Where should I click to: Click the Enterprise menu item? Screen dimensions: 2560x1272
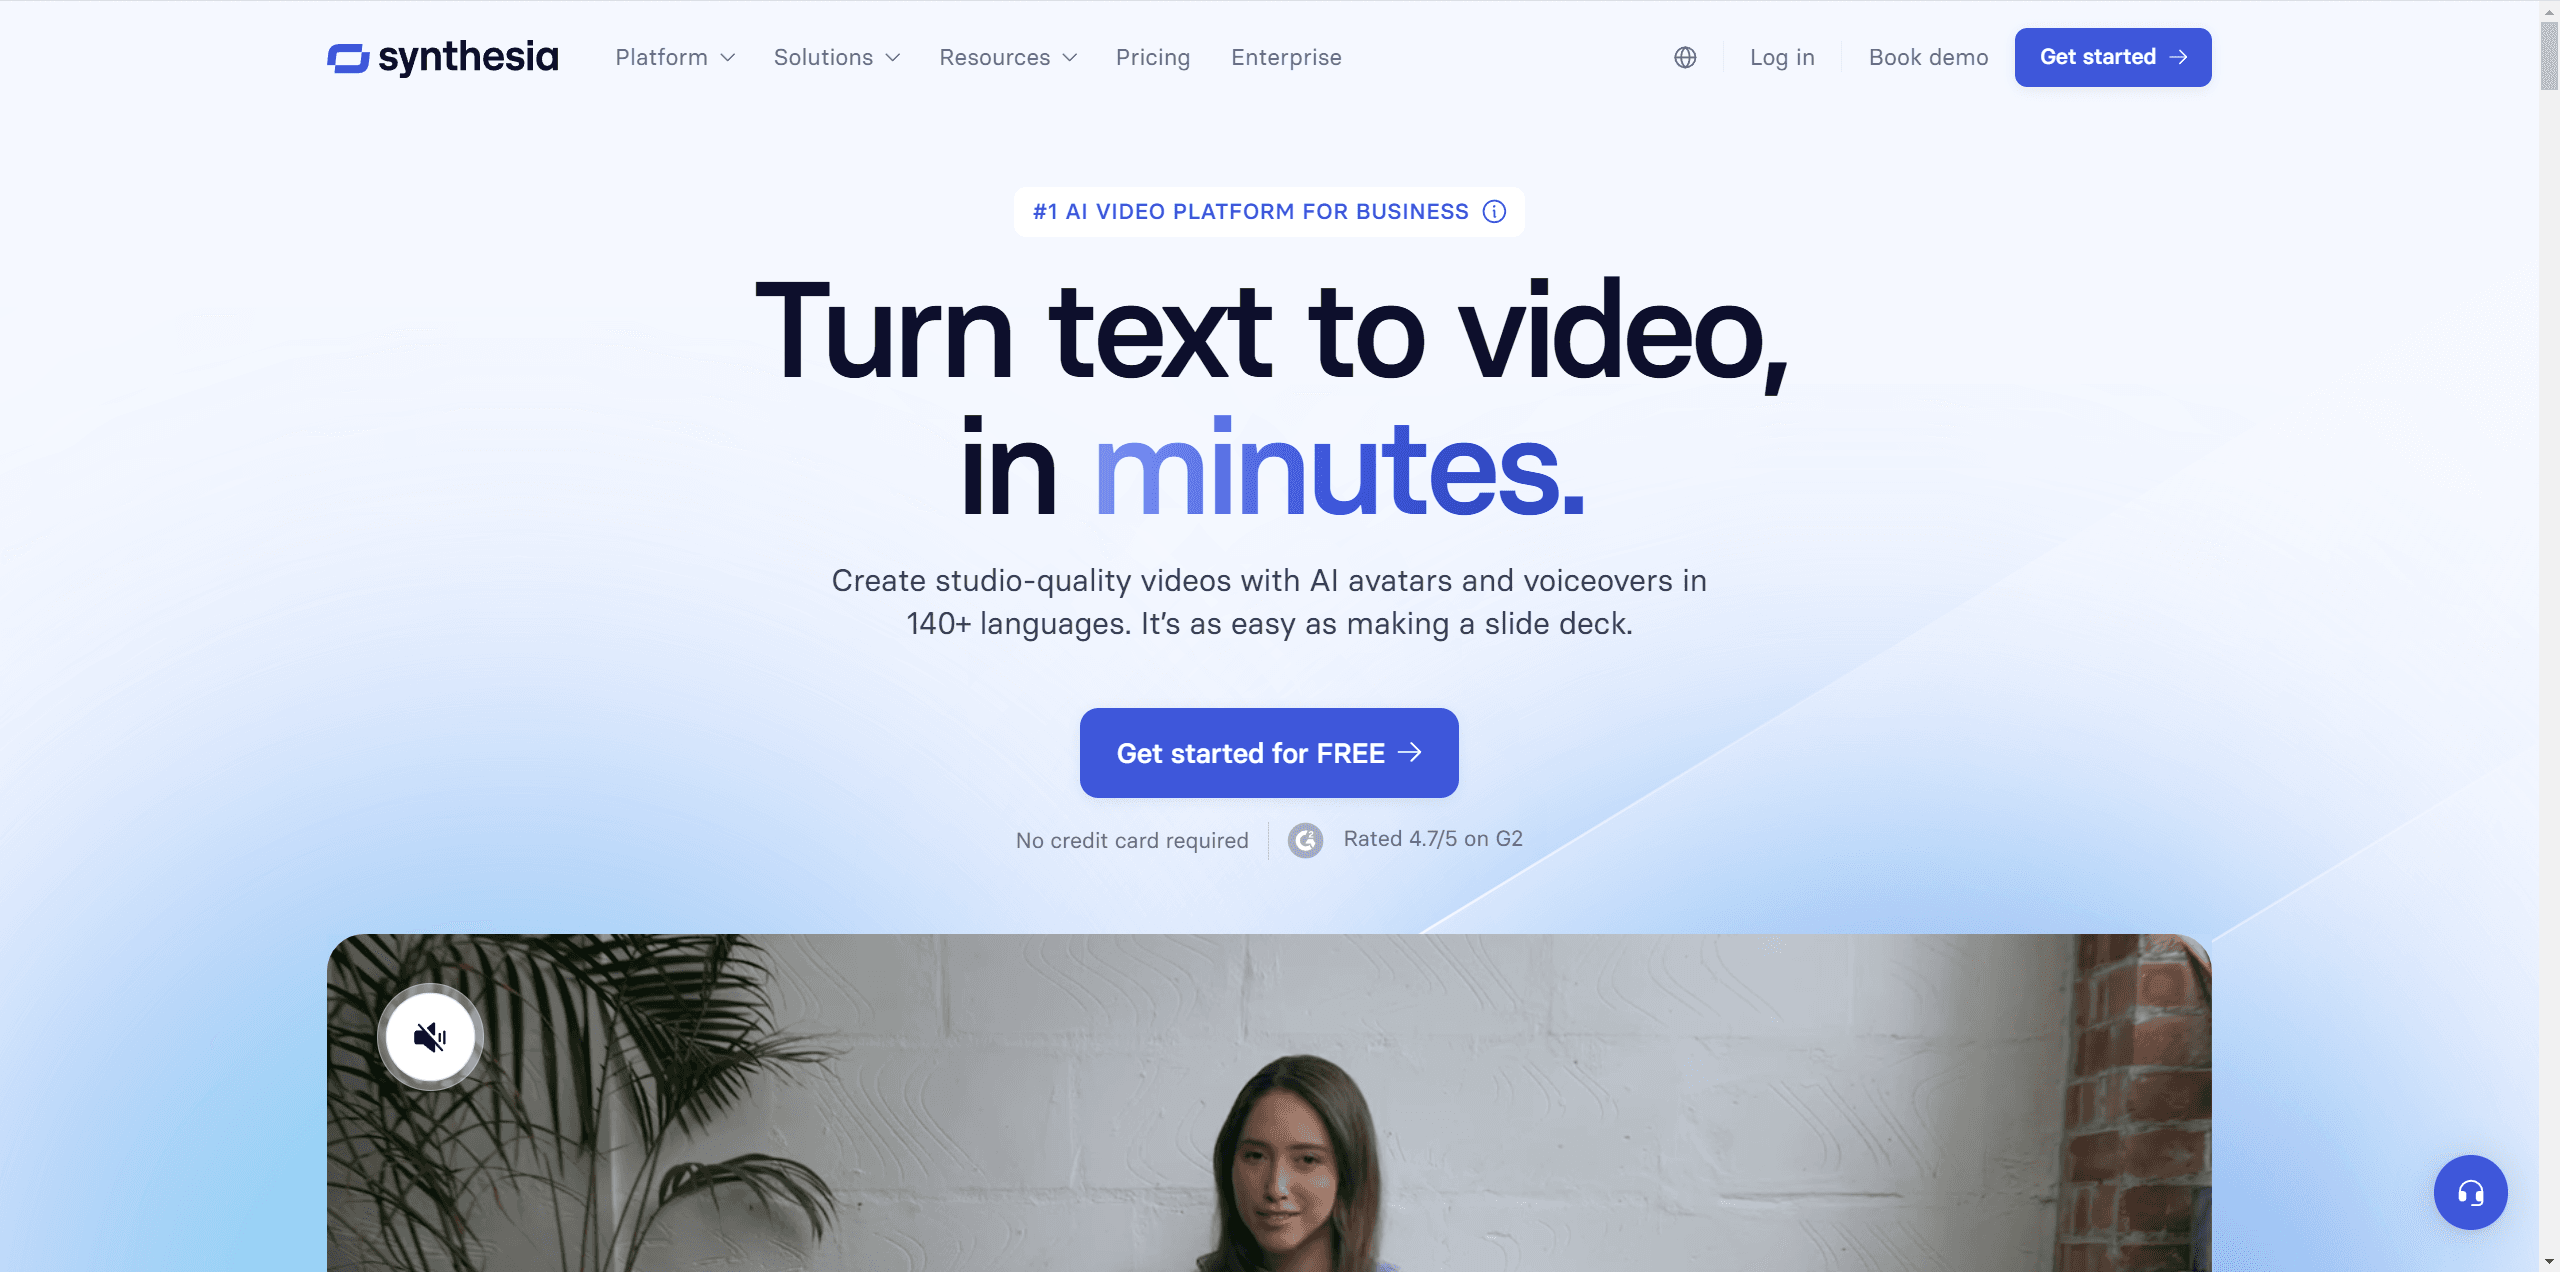pos(1287,56)
